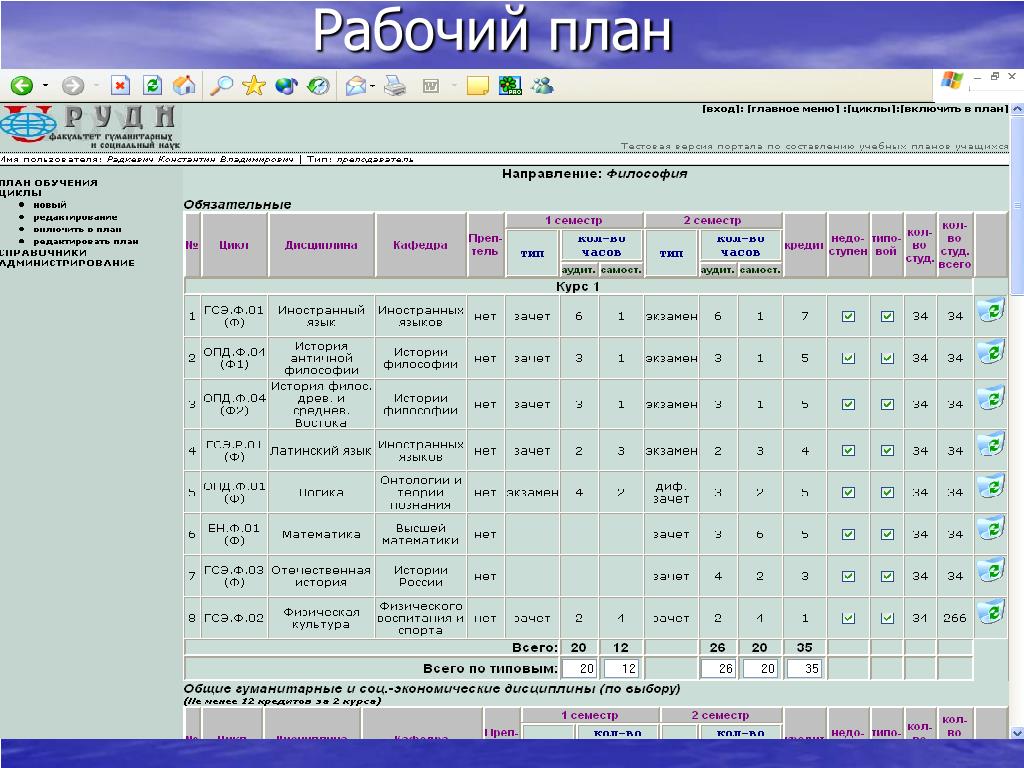Click refresh icon for Латинский язык row

[x=990, y=445]
